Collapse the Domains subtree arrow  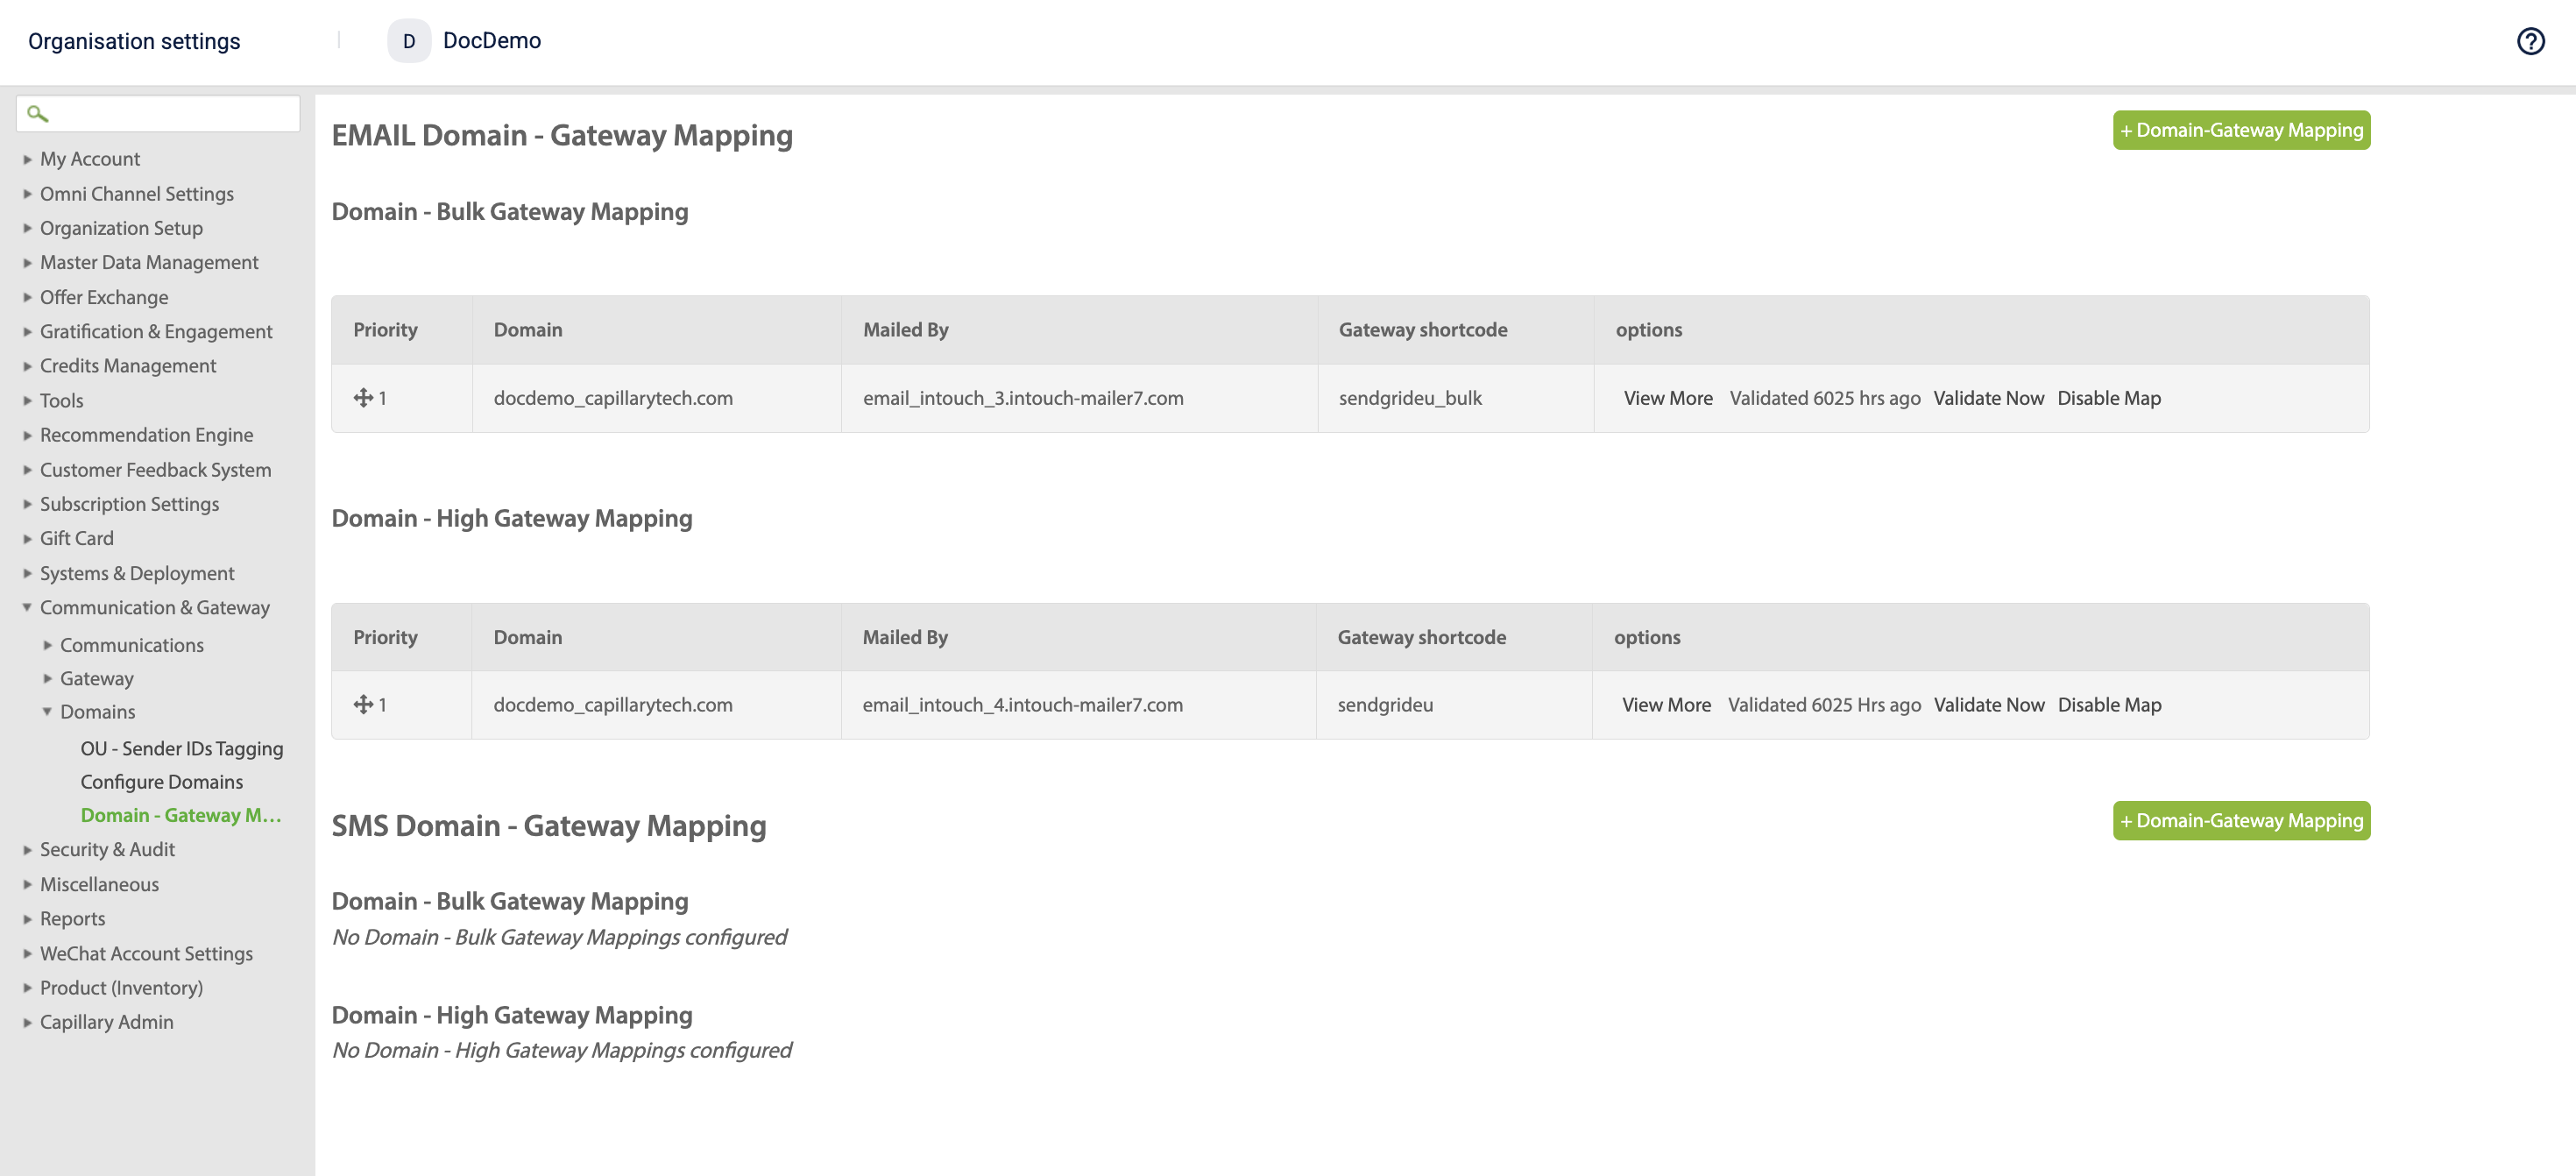47,712
